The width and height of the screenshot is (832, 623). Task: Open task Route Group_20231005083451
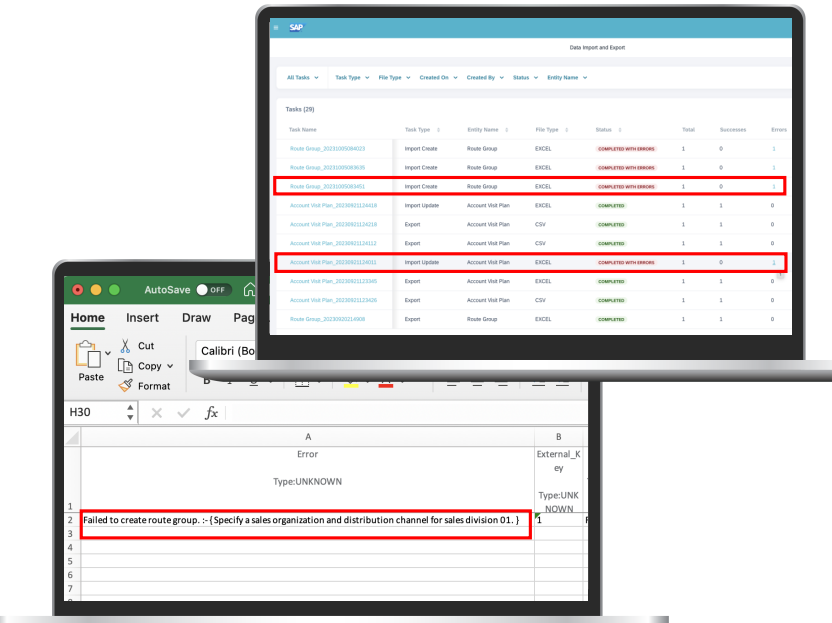pyautogui.click(x=327, y=187)
